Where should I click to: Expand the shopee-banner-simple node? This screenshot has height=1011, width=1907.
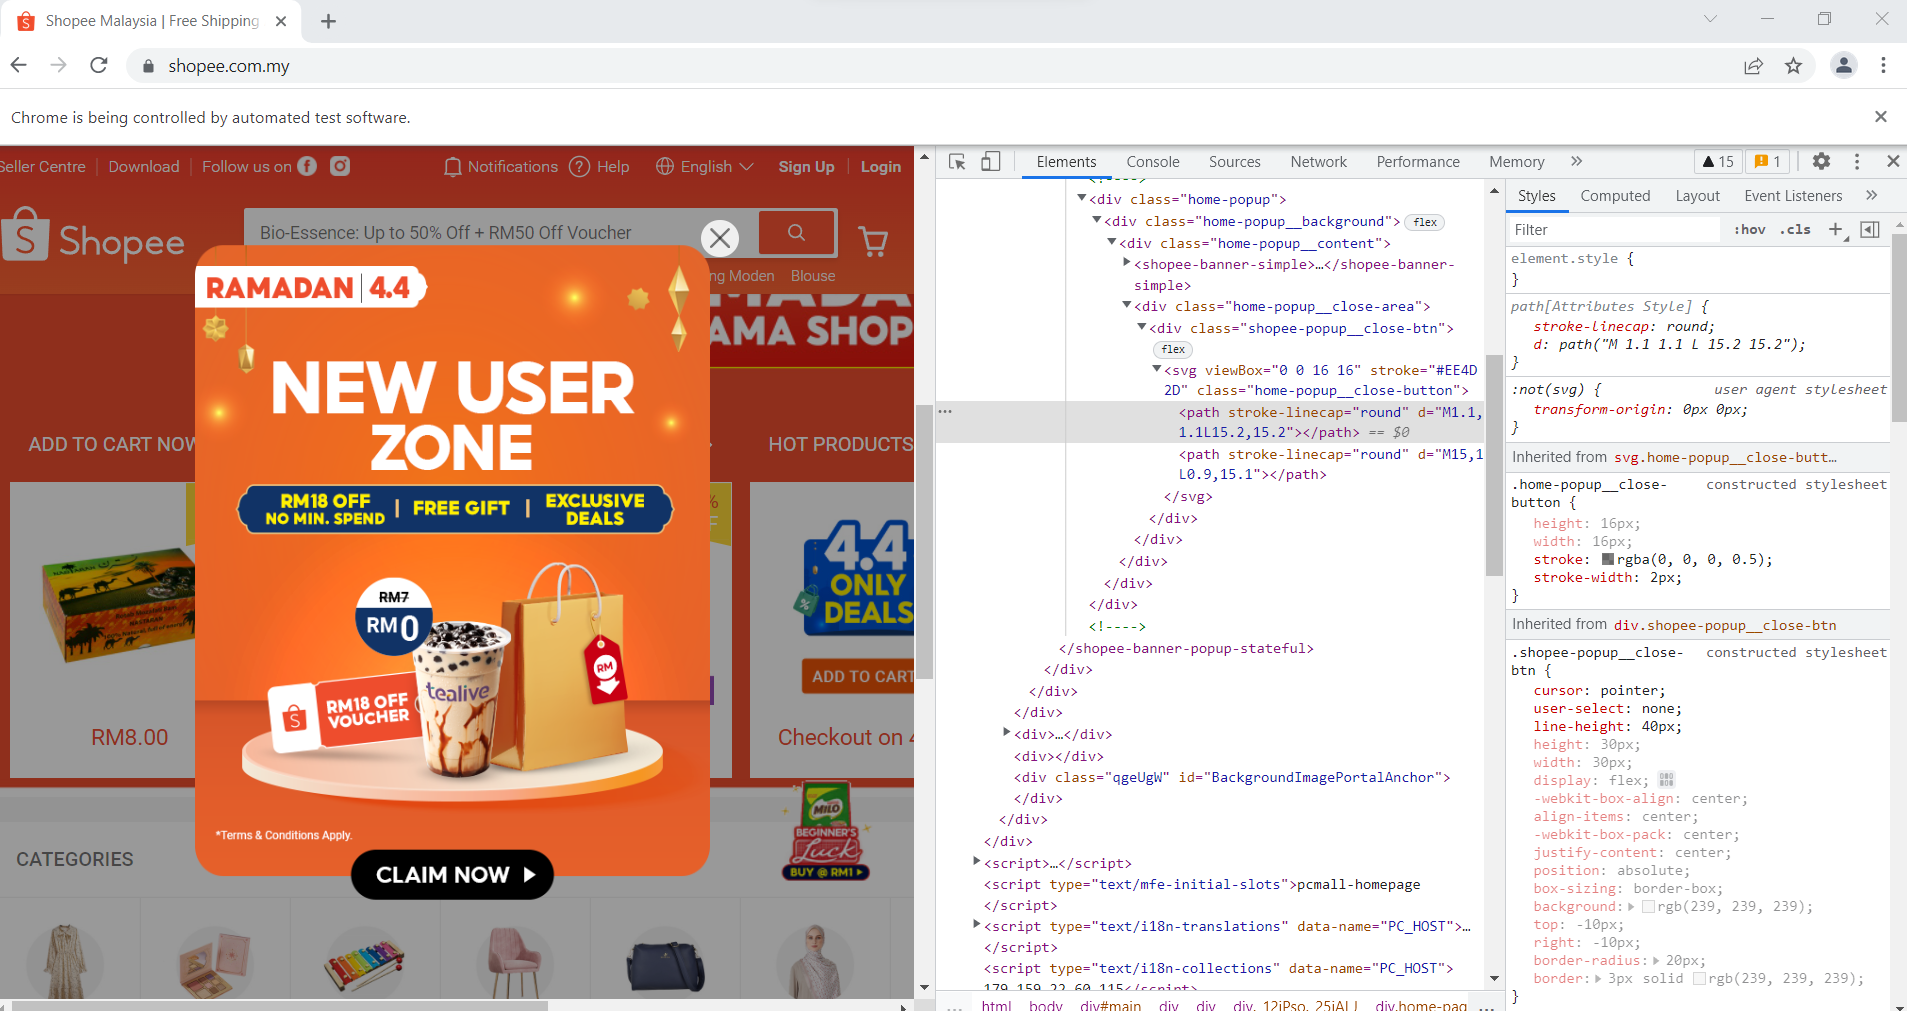1127,263
